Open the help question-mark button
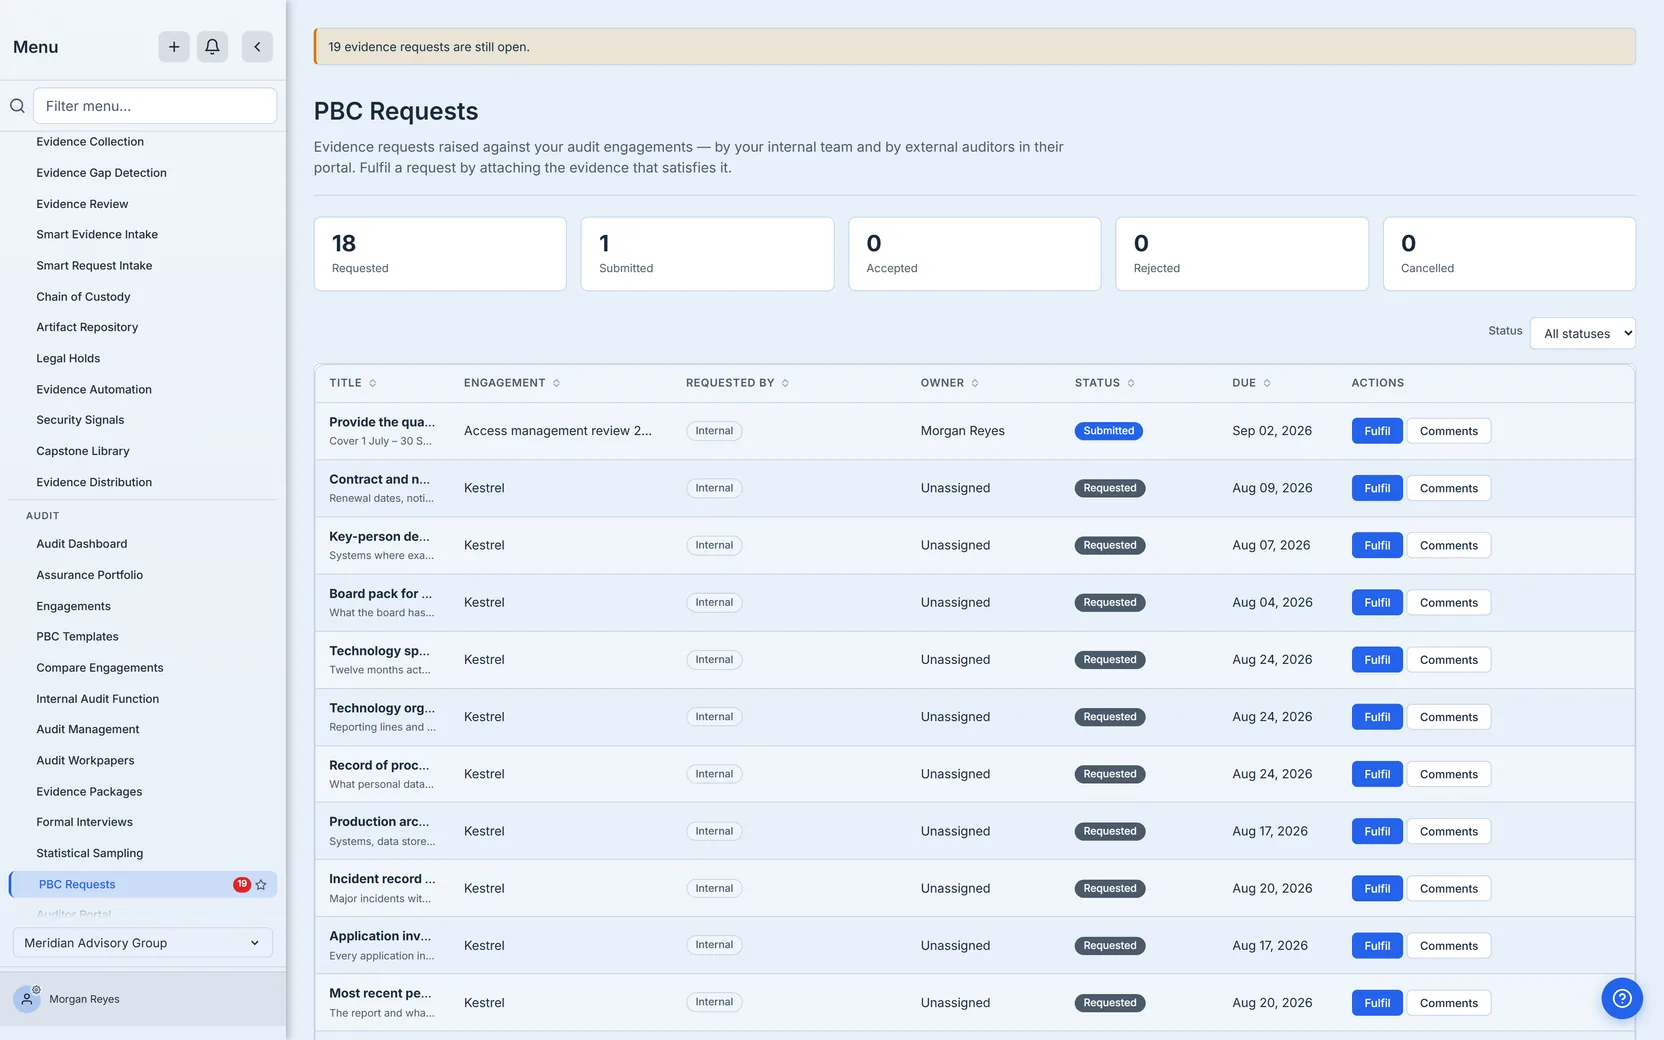 [x=1622, y=998]
